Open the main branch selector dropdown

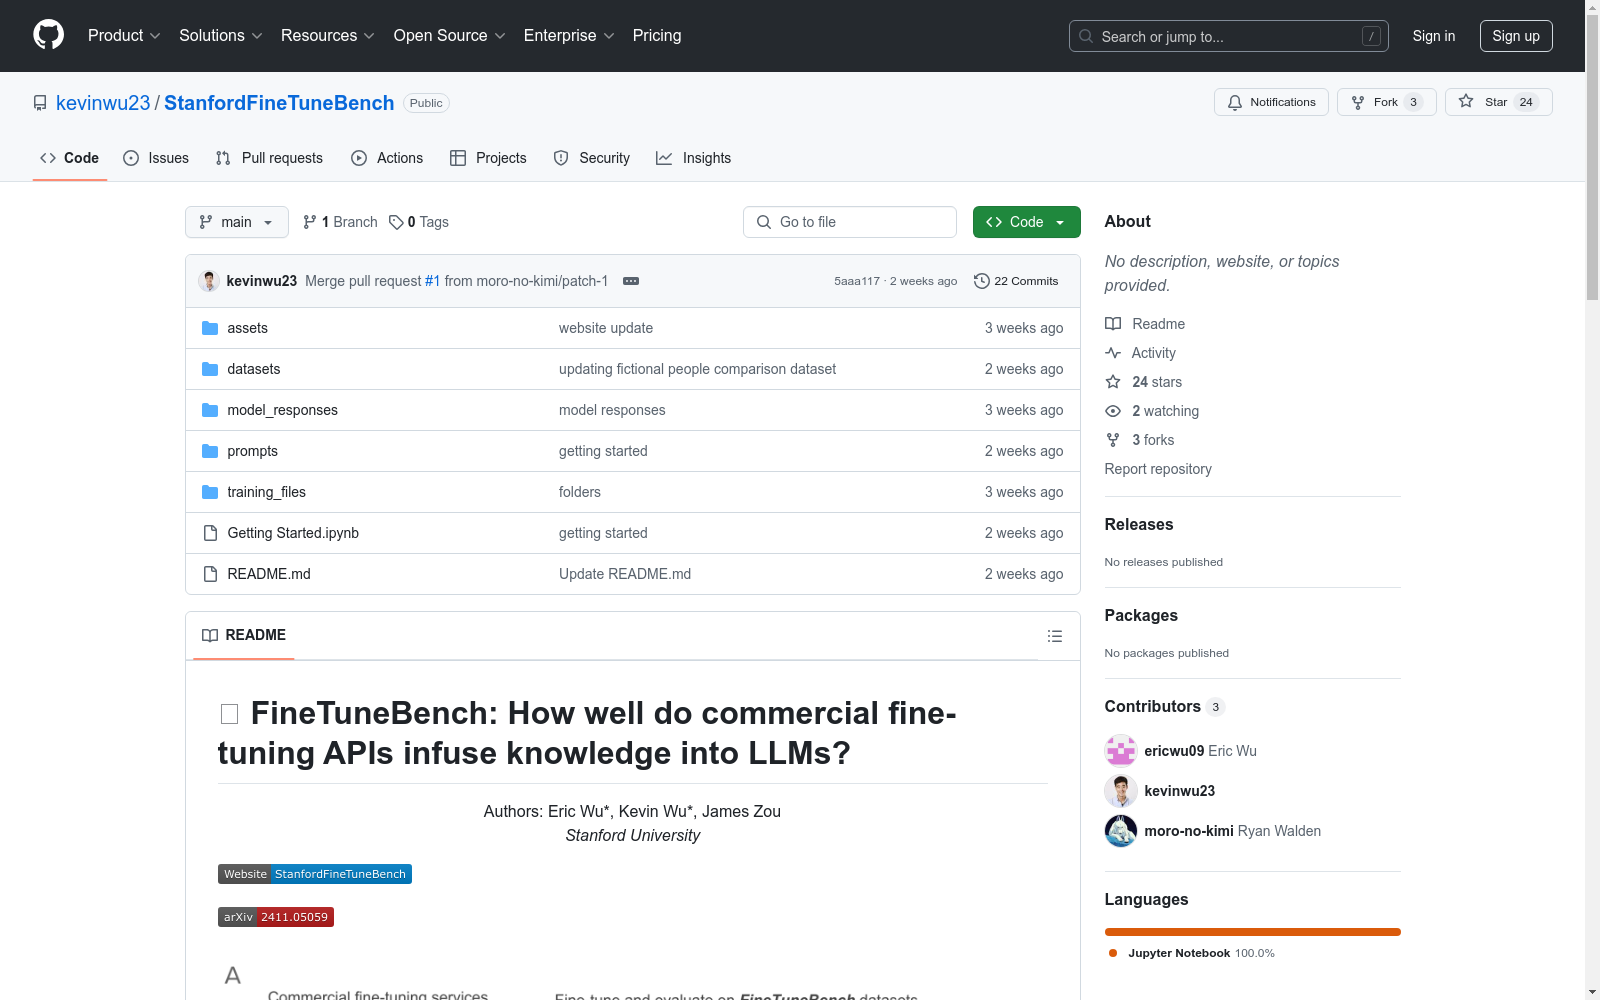237,222
